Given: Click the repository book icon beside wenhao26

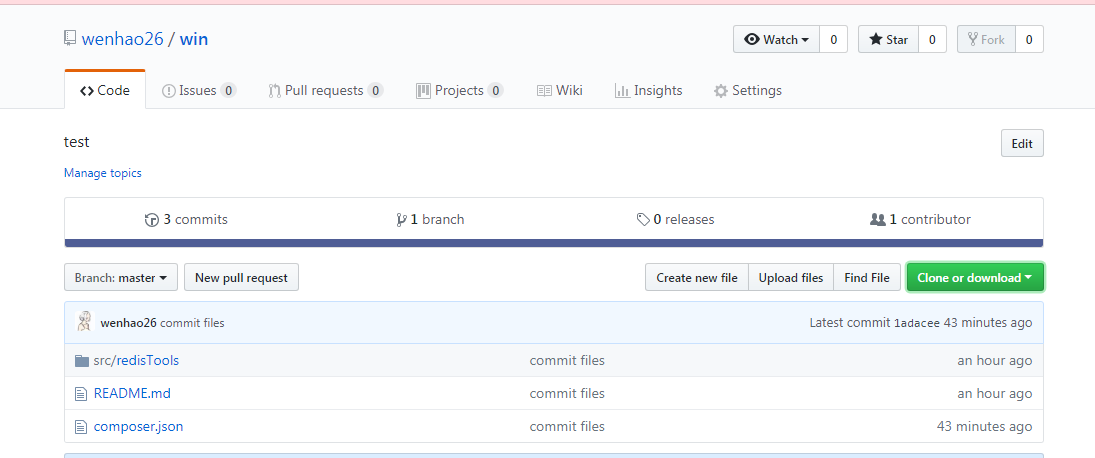Looking at the screenshot, I should click(70, 38).
